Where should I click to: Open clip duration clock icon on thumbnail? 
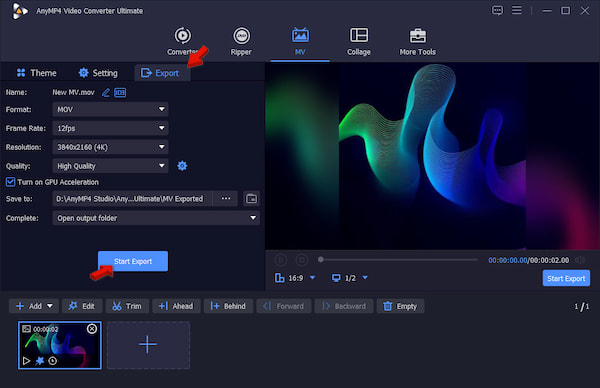coord(53,361)
